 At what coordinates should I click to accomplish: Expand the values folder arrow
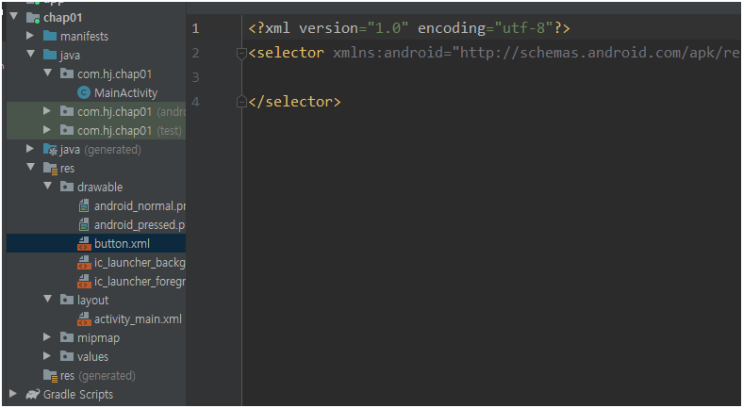pyautogui.click(x=47, y=356)
